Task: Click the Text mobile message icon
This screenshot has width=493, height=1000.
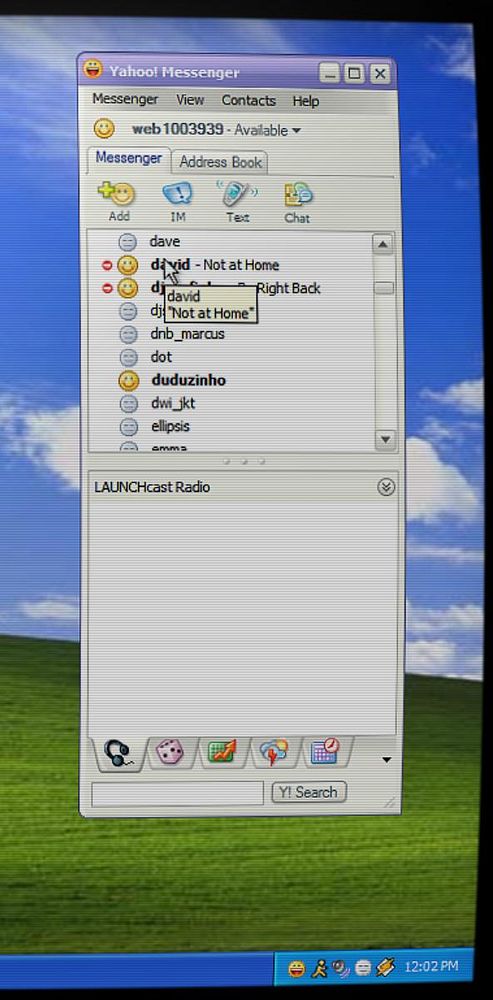Action: [x=236, y=193]
